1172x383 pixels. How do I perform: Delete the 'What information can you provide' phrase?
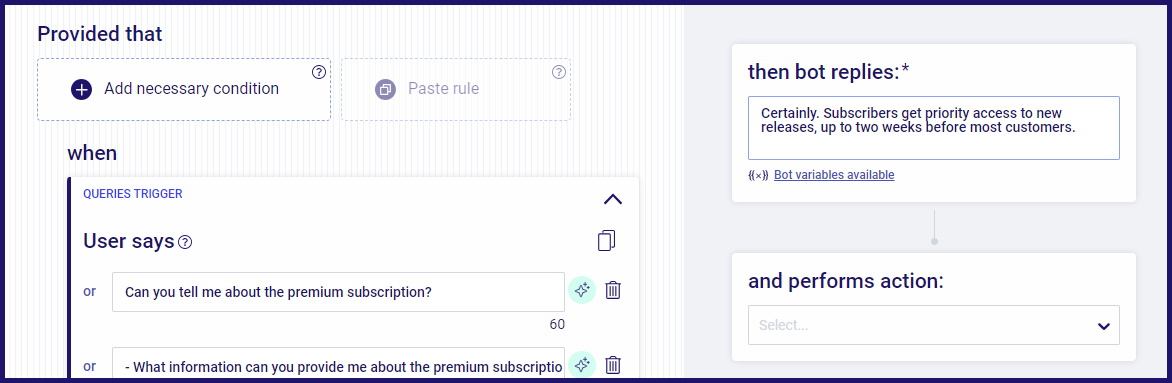pyautogui.click(x=613, y=365)
